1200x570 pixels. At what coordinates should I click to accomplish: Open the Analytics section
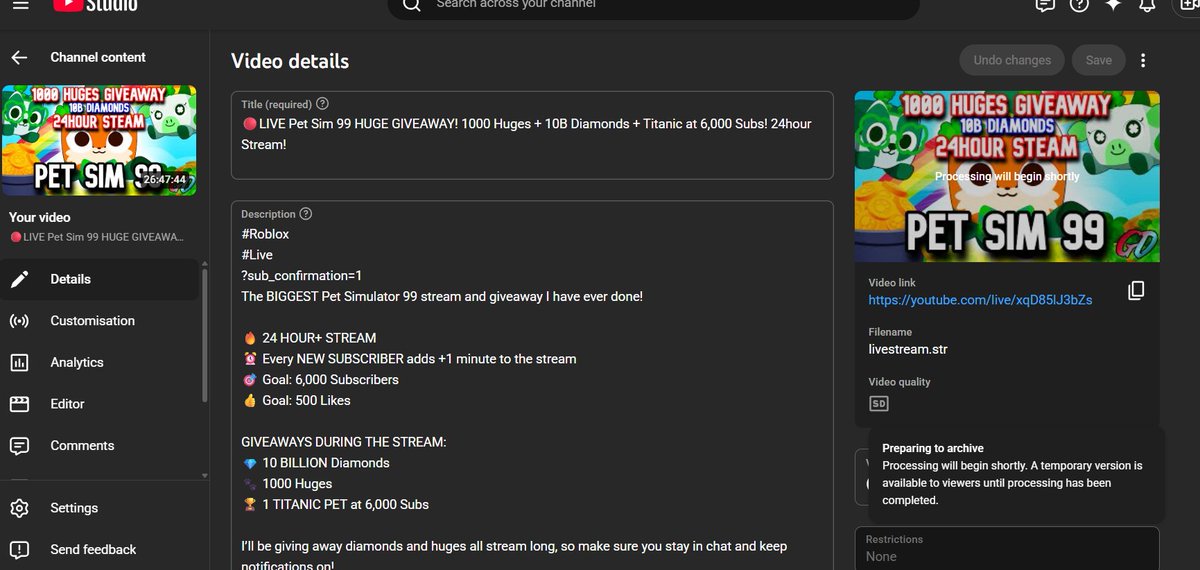point(100,363)
